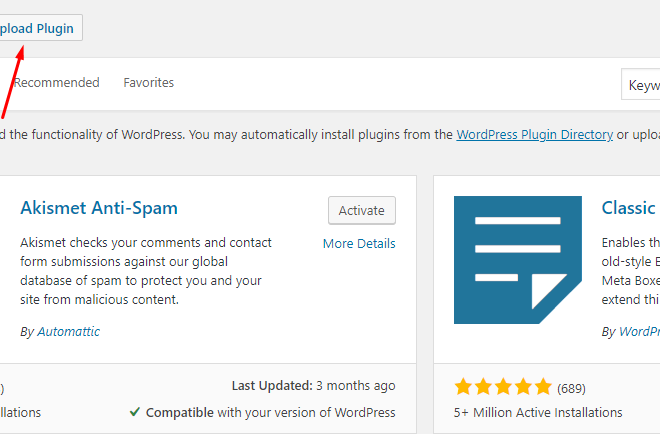Image resolution: width=660 pixels, height=434 pixels.
Task: Open the WordPress Plugin Directory link
Action: click(x=535, y=135)
